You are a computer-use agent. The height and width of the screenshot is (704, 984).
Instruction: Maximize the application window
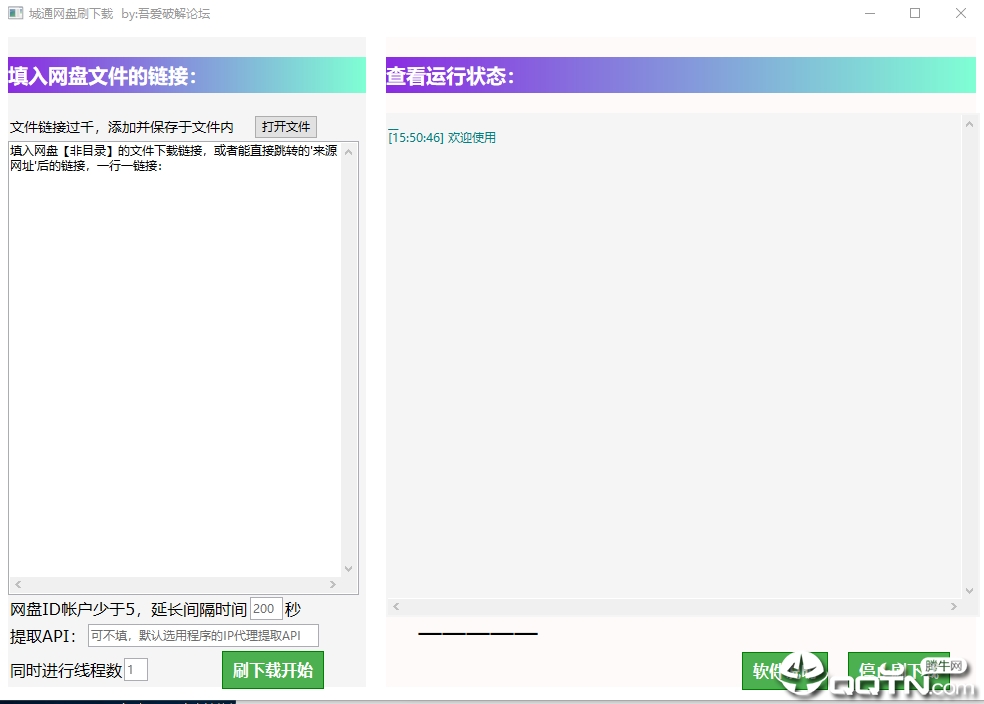[915, 13]
